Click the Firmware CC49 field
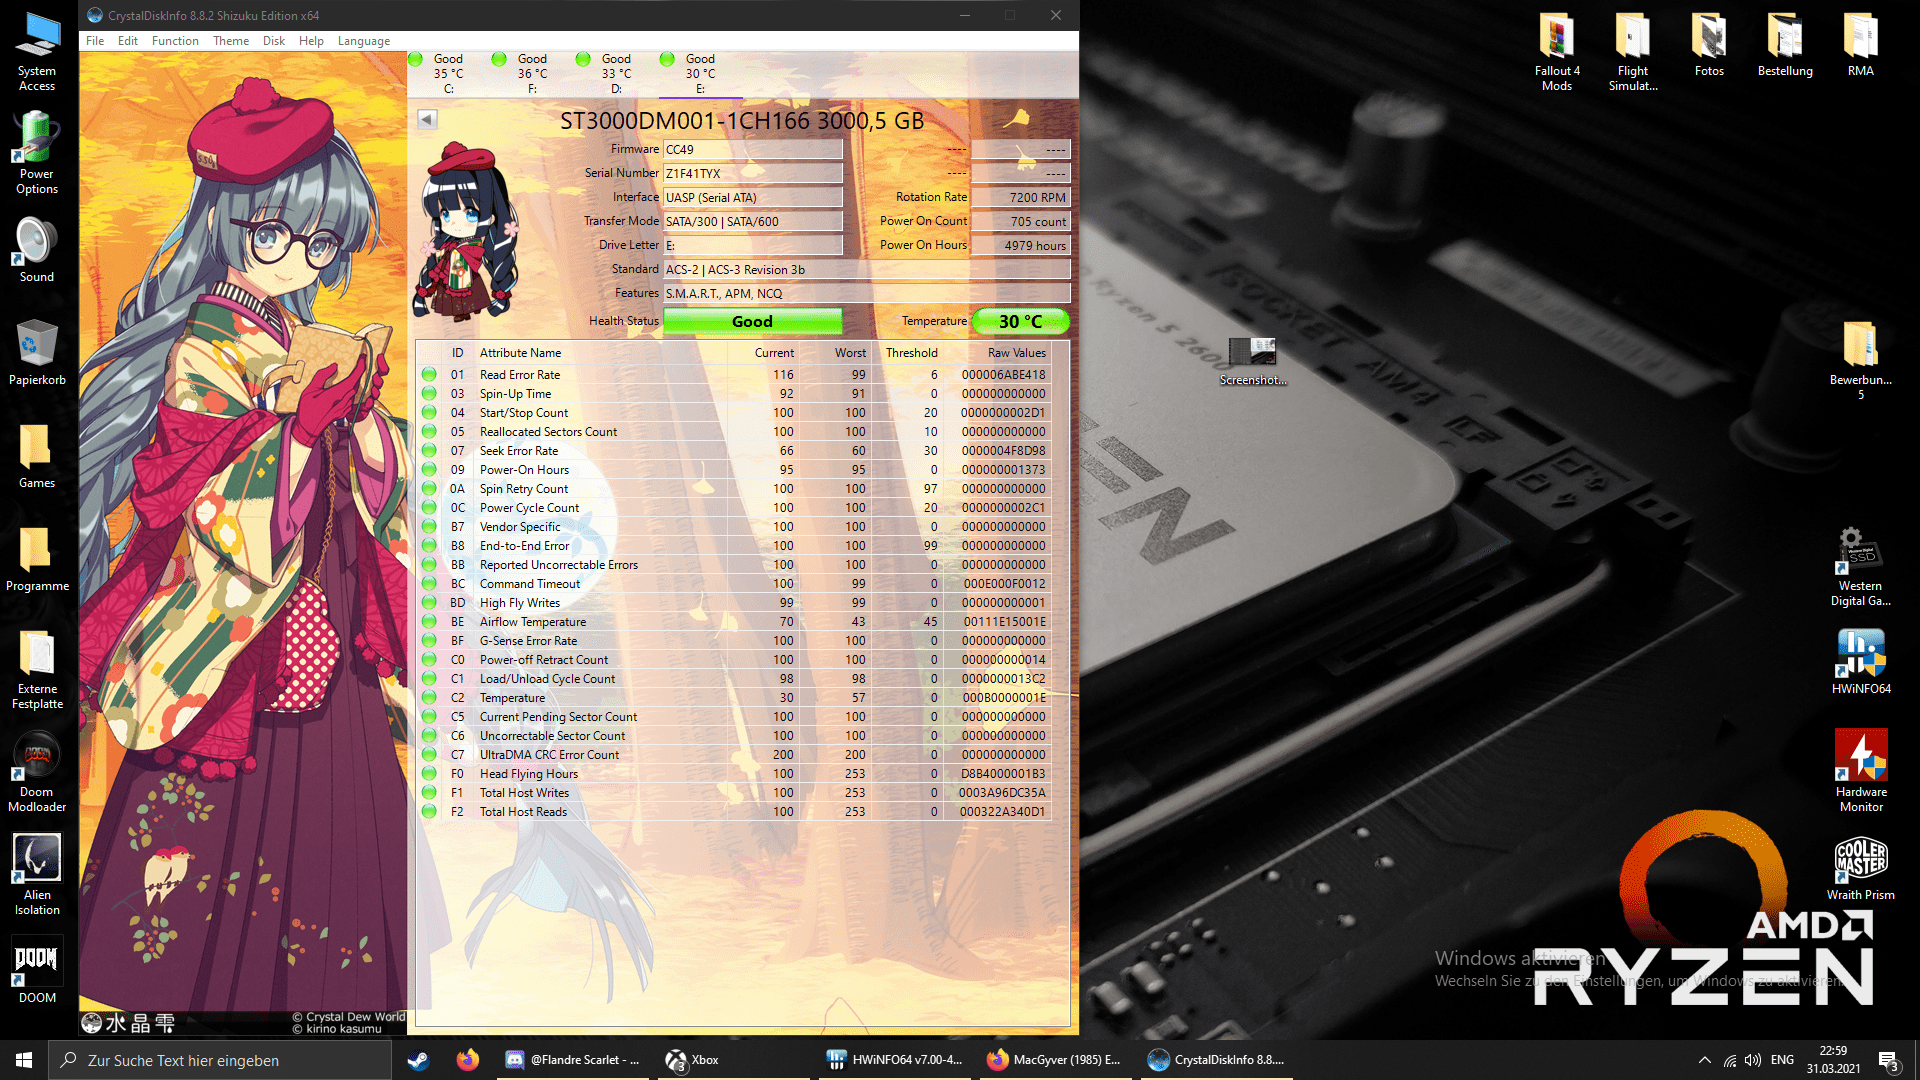Image resolution: width=1920 pixels, height=1080 pixels. (752, 150)
